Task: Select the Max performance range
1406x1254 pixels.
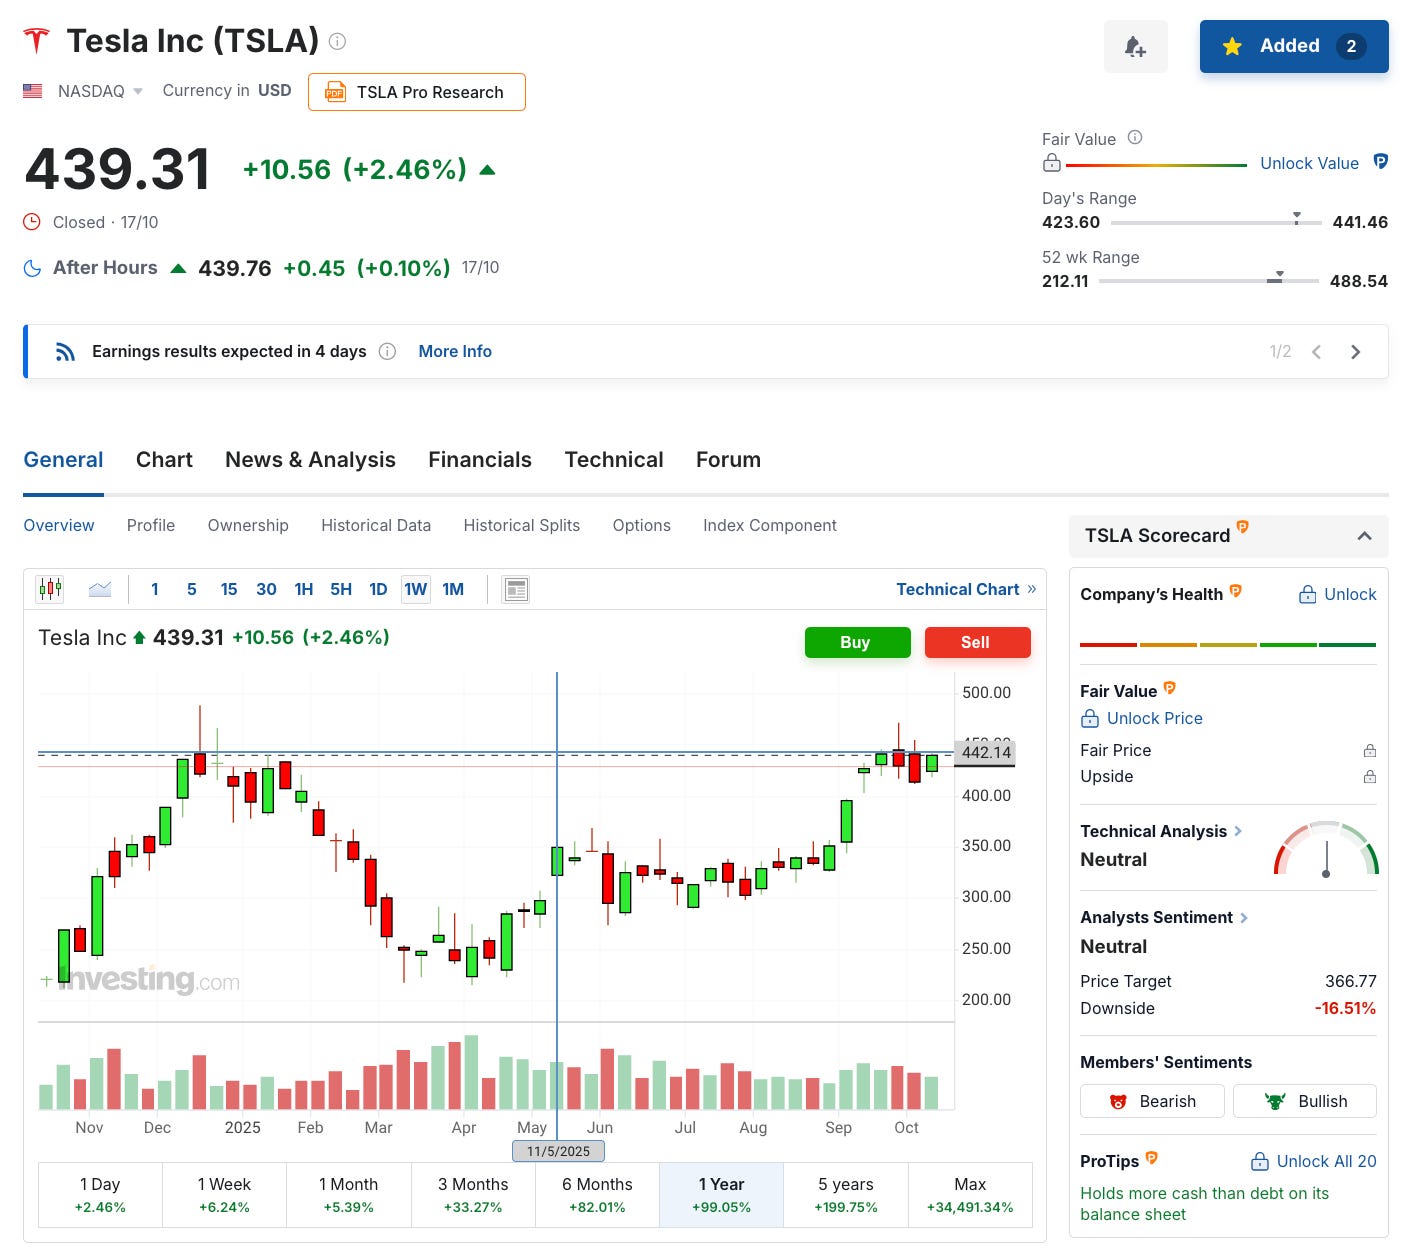Action: 970,1195
